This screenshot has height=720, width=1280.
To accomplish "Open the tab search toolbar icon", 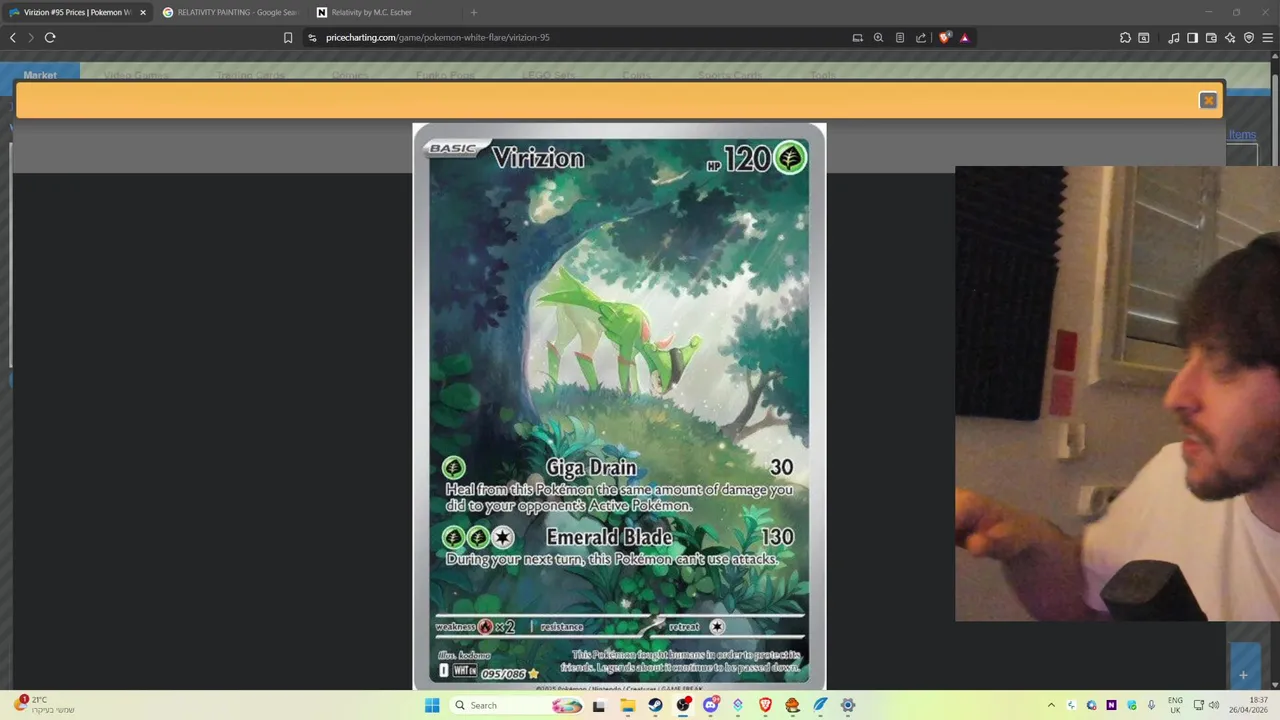I will 1144,37.
